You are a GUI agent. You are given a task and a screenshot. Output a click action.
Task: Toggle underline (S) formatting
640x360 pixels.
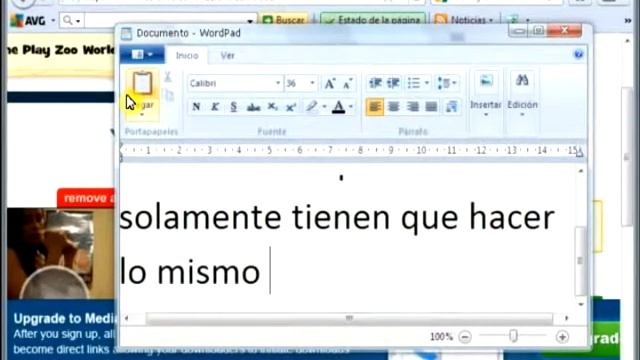(233, 107)
